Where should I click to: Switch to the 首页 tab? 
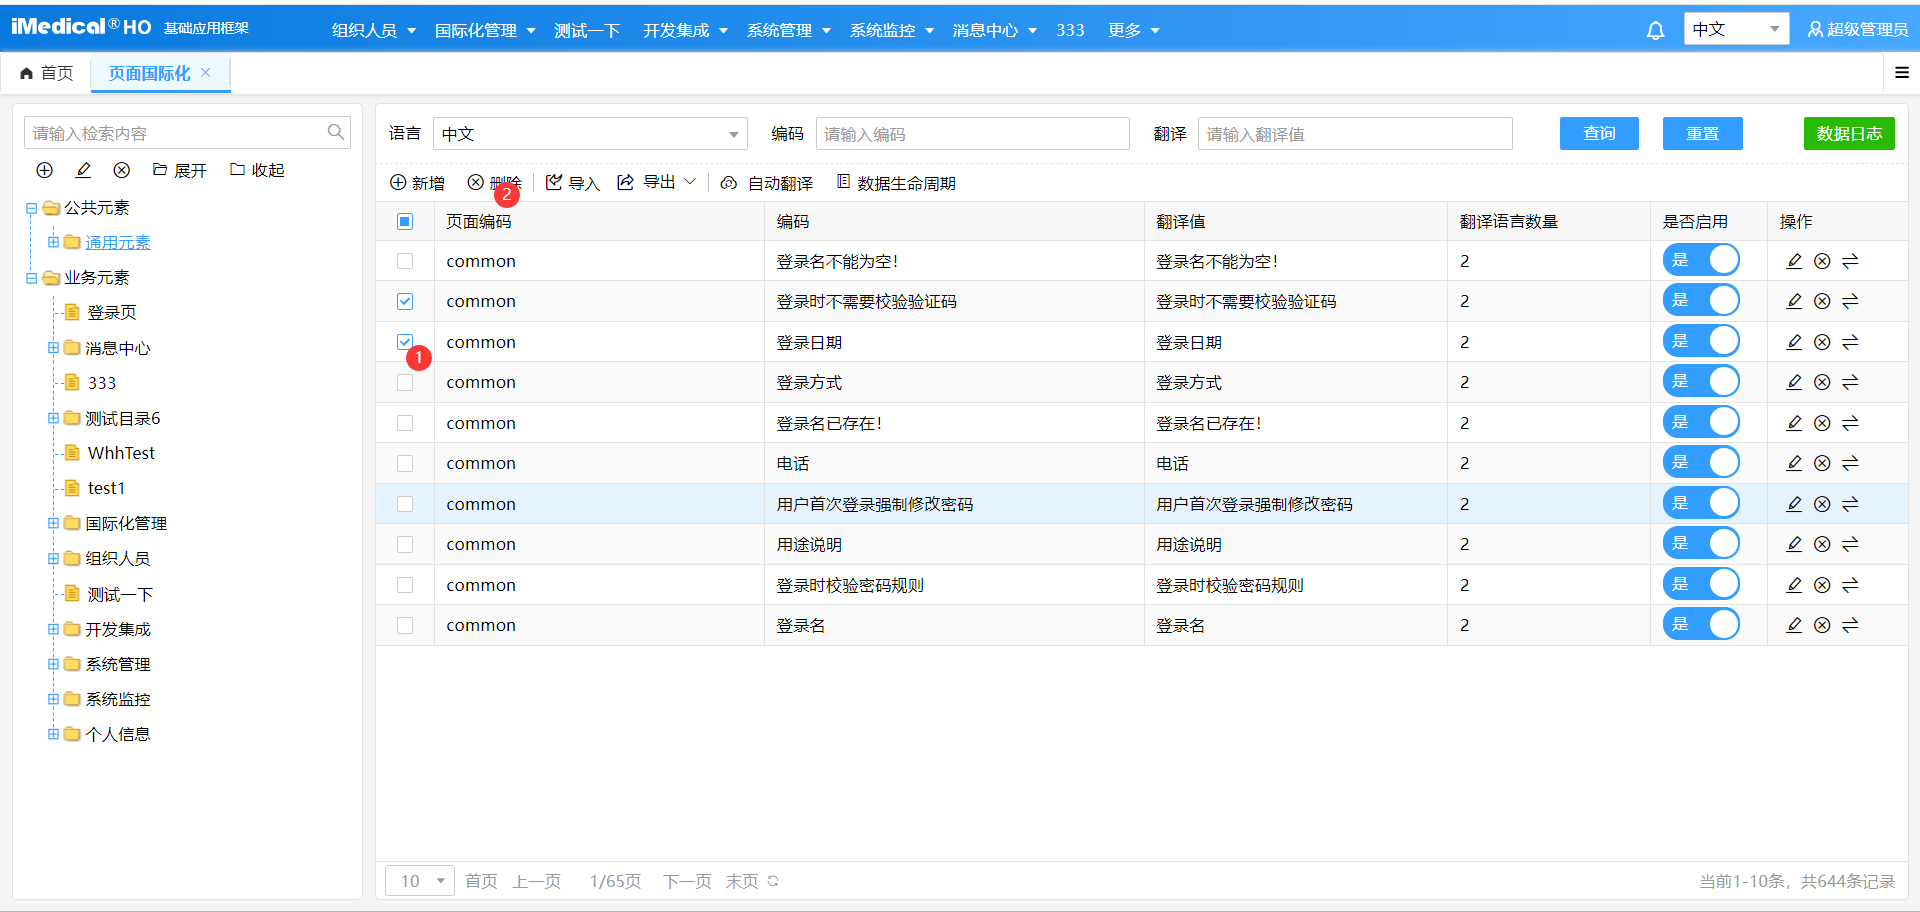pos(47,73)
